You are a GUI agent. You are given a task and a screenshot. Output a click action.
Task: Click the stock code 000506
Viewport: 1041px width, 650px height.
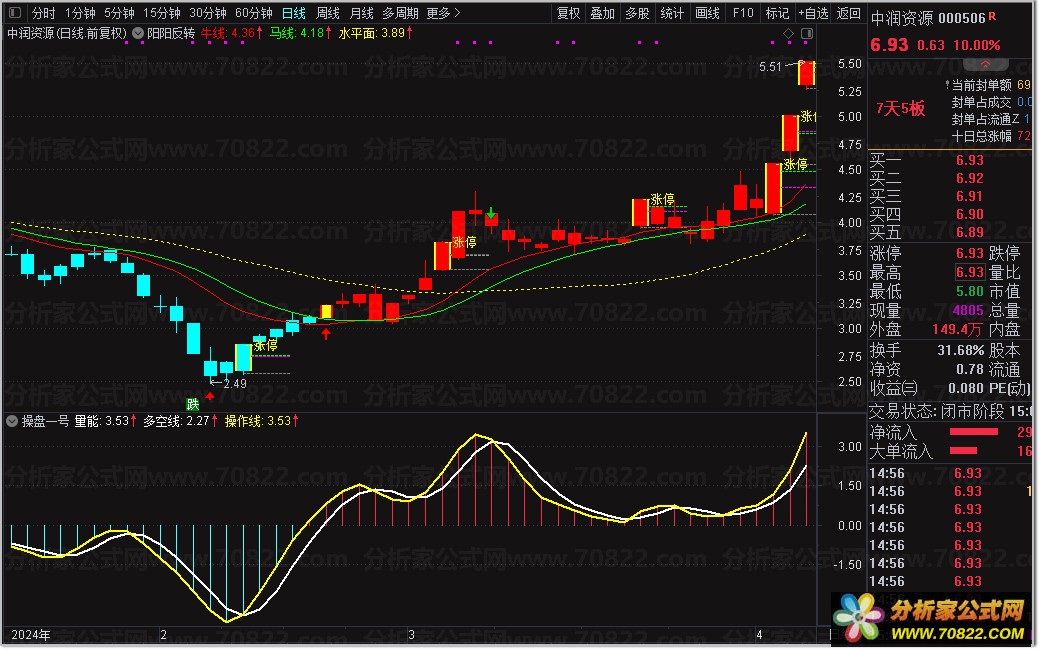pyautogui.click(x=962, y=19)
